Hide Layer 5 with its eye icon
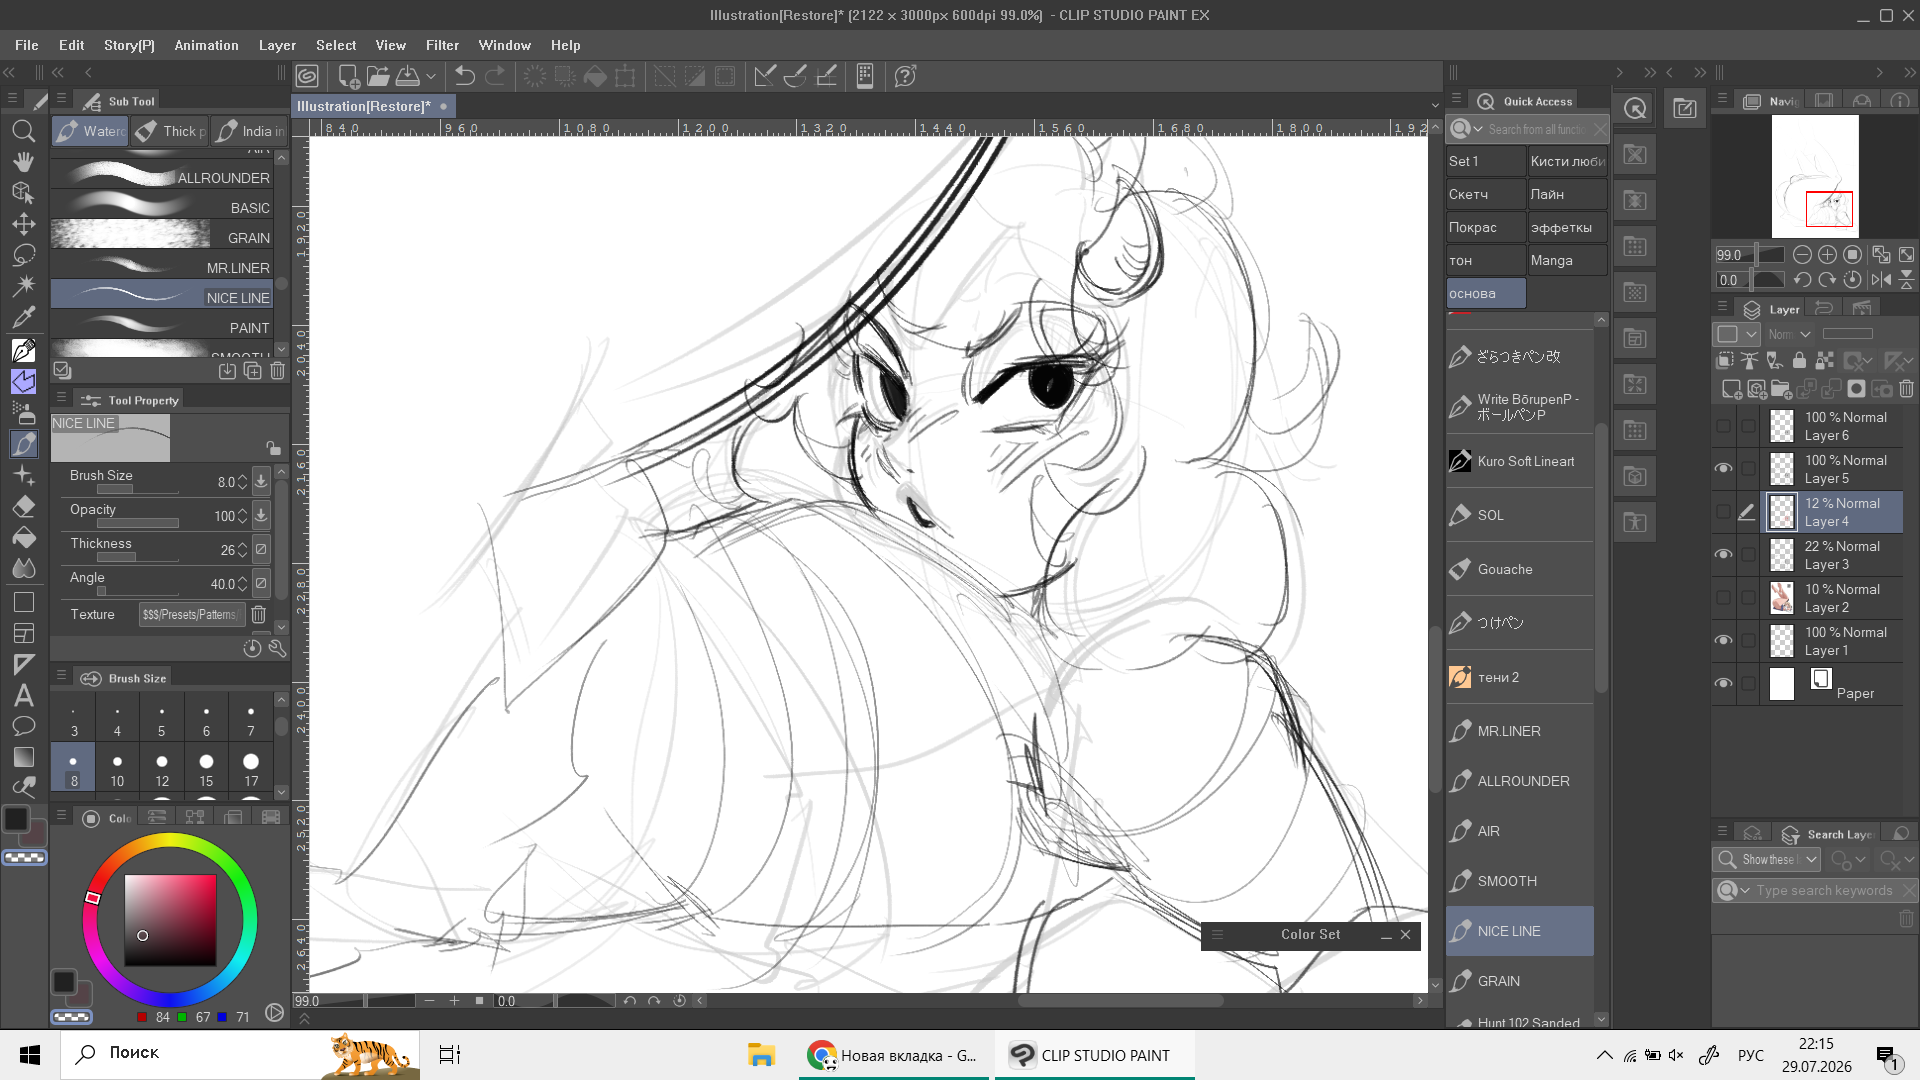The height and width of the screenshot is (1080, 1920). coord(1723,469)
